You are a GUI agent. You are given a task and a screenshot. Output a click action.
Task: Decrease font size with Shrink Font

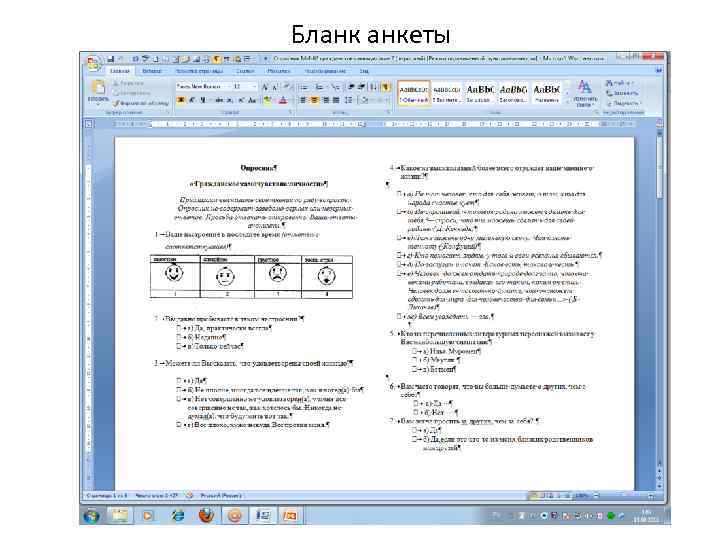(x=275, y=86)
